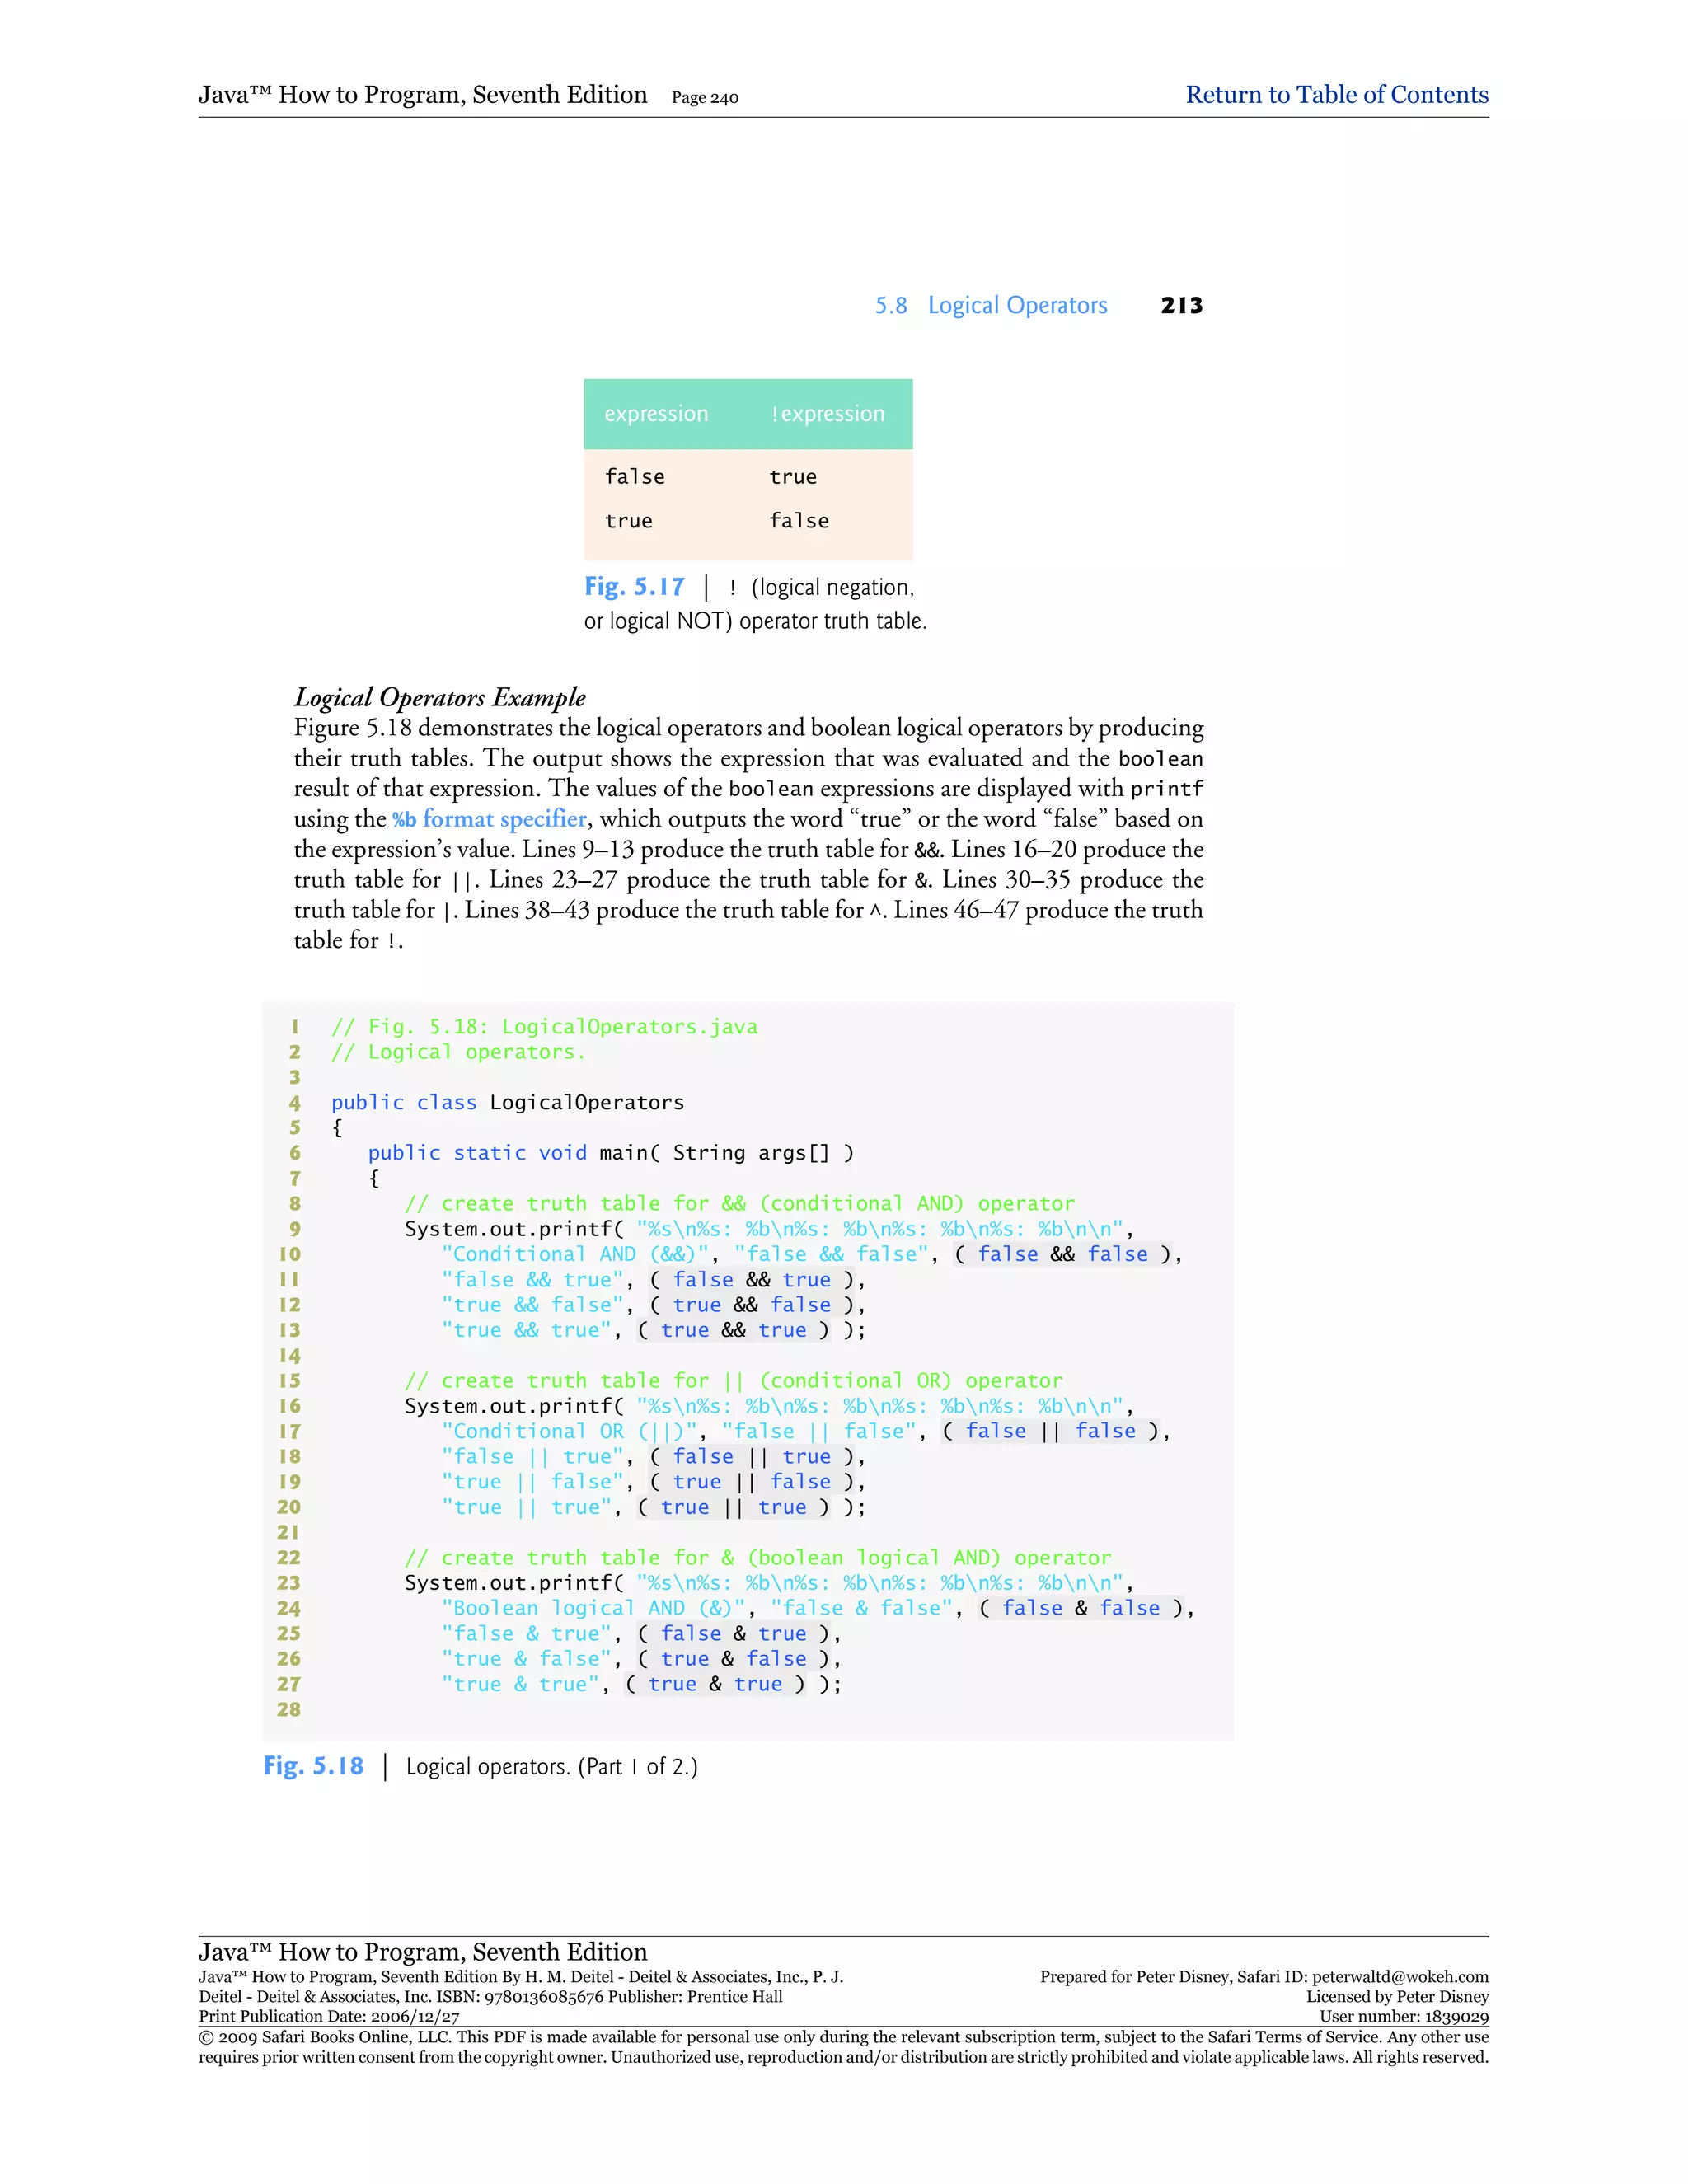Click the 'public class LogicalOperators' code line

pyautogui.click(x=507, y=1102)
